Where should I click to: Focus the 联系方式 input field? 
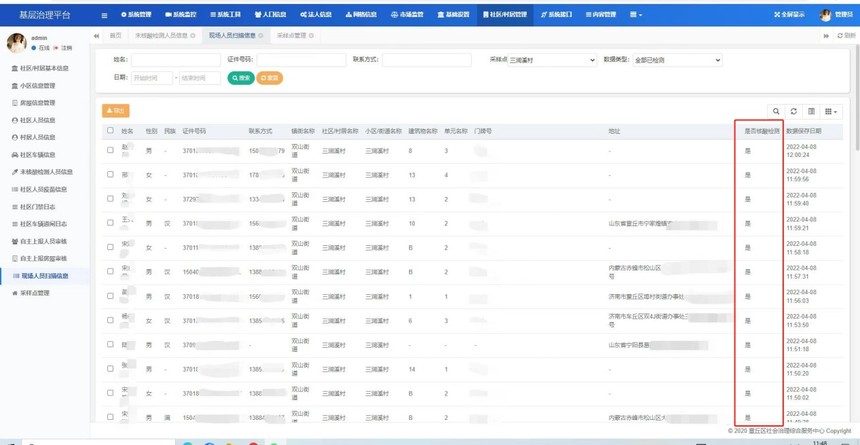coord(427,60)
